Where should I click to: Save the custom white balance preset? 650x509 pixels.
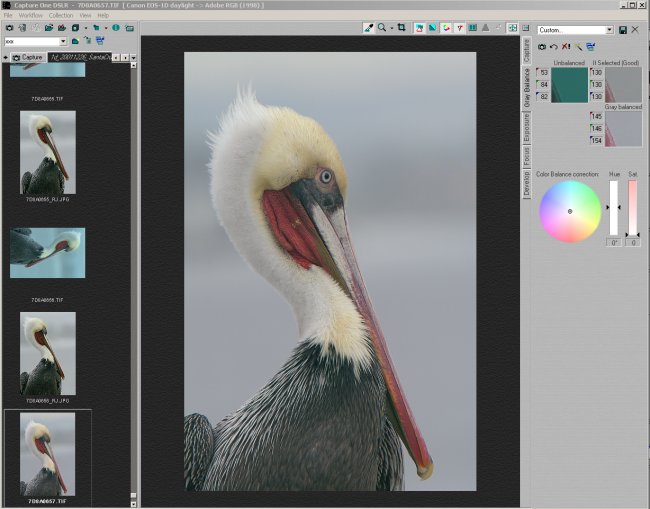(623, 30)
